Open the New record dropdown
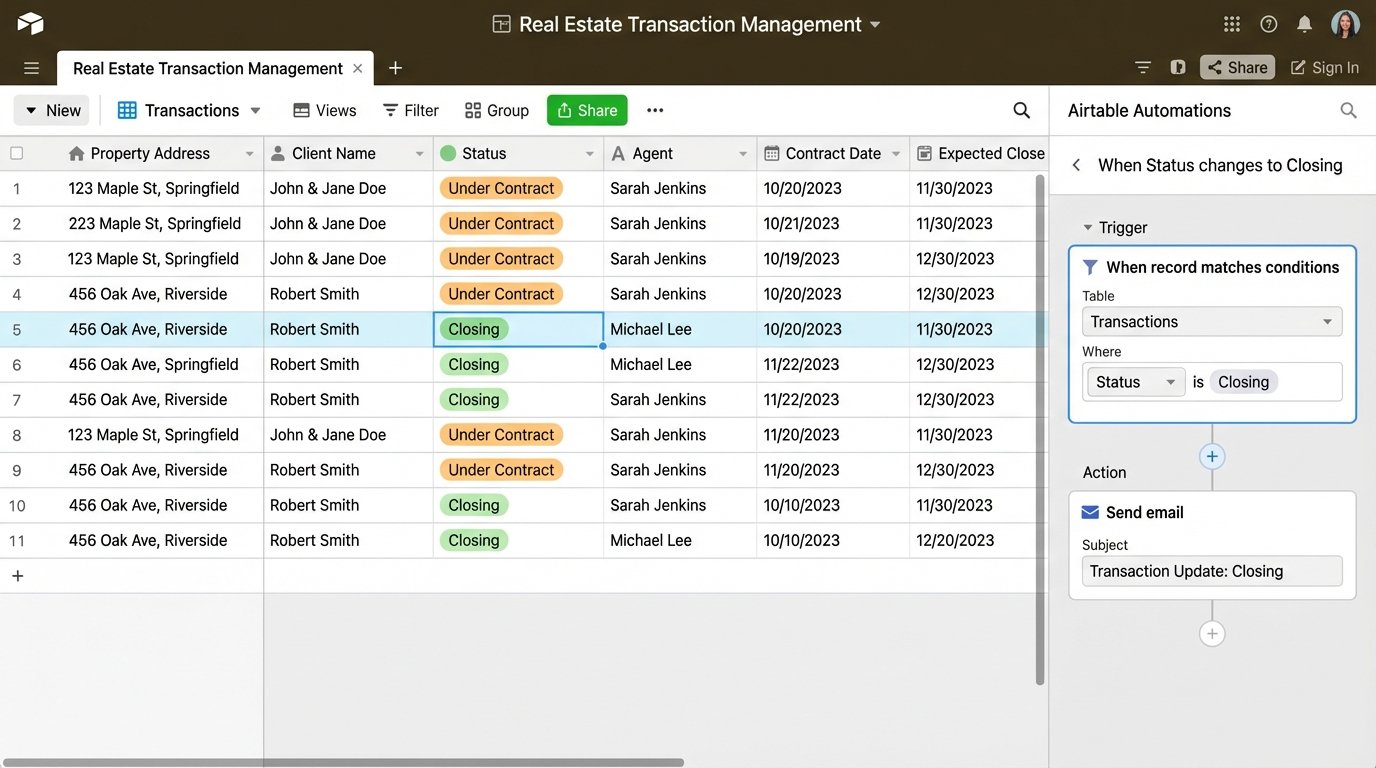1376x768 pixels. [x=51, y=110]
